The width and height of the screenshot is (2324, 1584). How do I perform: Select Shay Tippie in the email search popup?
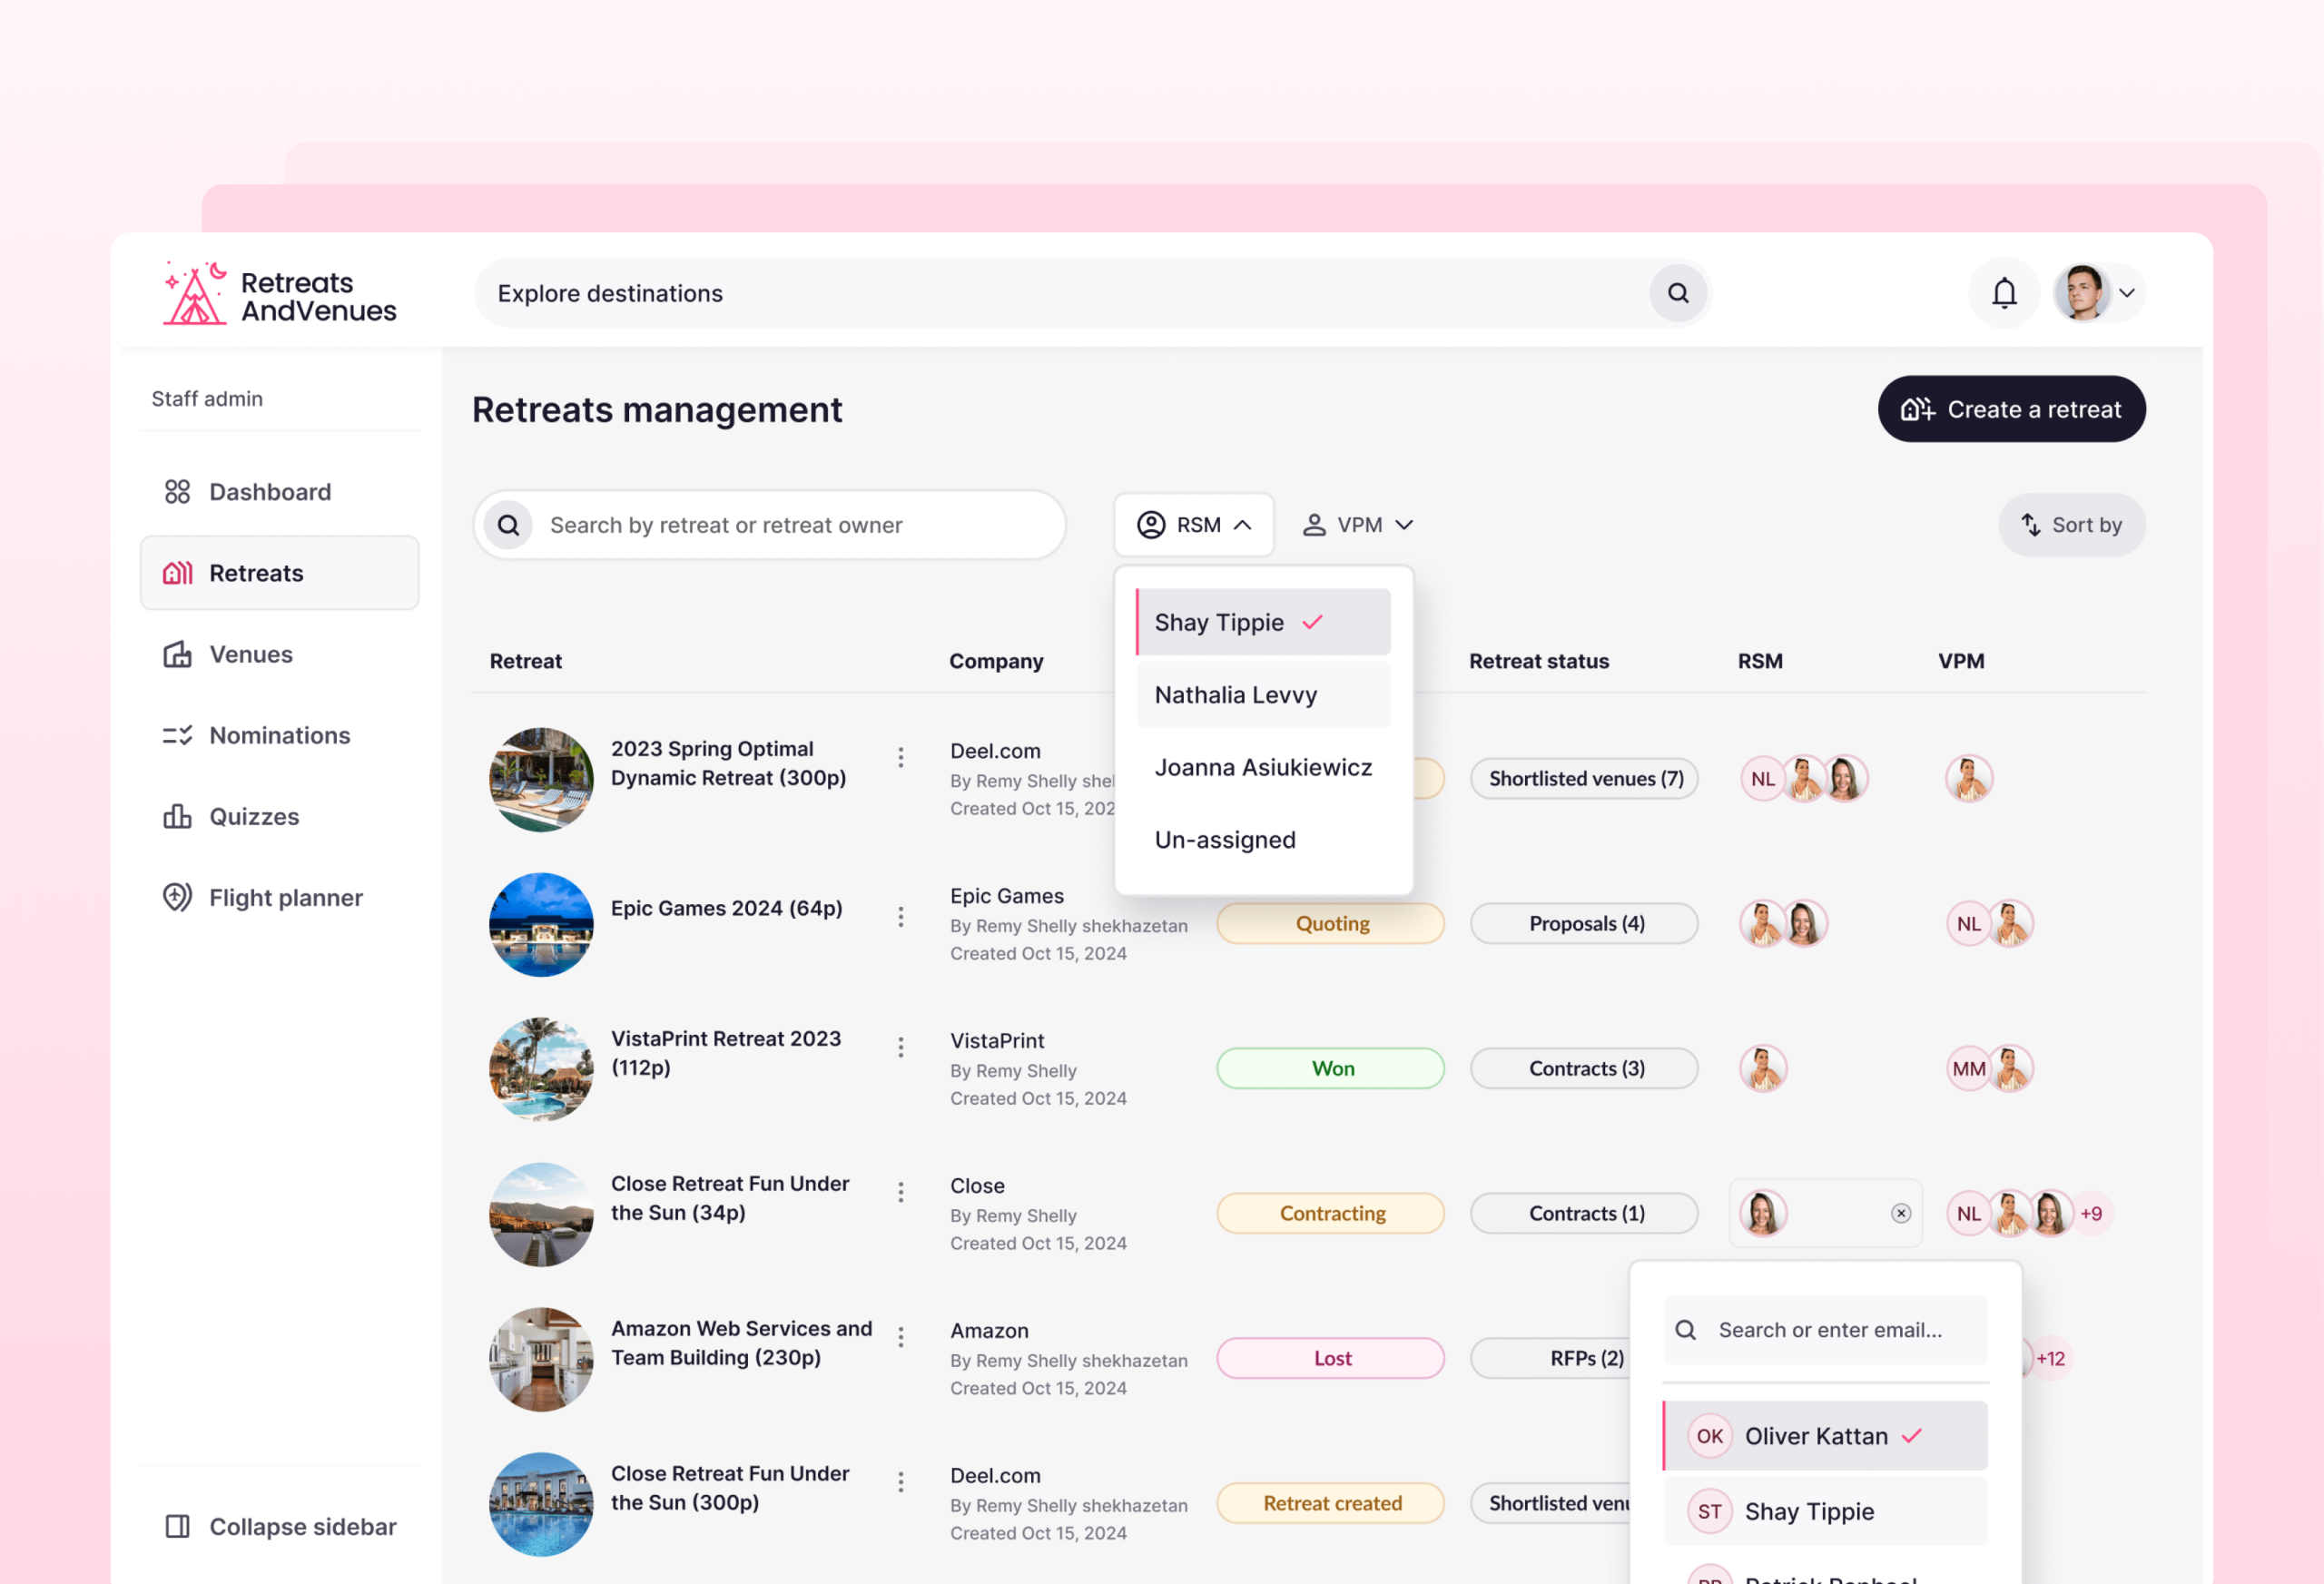point(1808,1511)
